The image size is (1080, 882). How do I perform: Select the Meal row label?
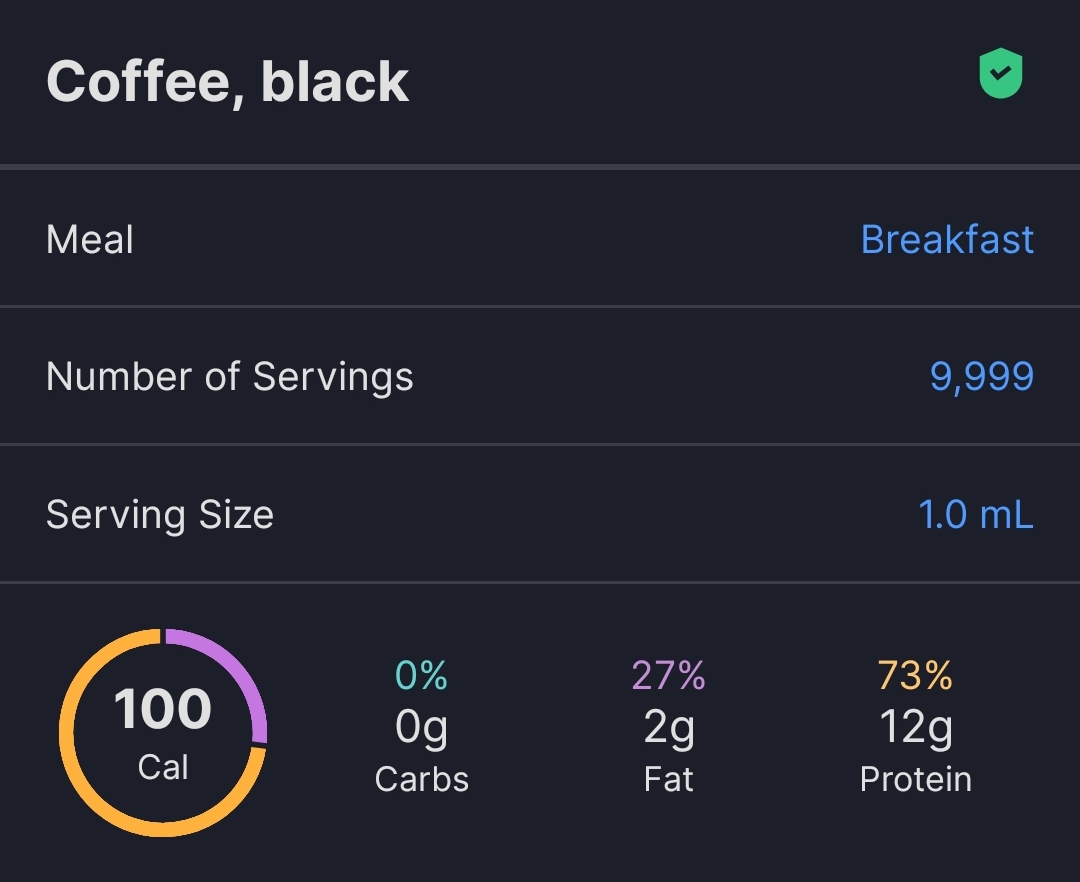(x=90, y=240)
